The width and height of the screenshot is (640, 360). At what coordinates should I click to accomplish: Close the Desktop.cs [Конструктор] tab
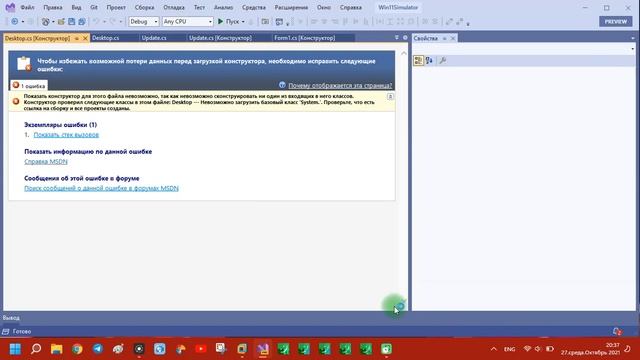[x=85, y=38]
